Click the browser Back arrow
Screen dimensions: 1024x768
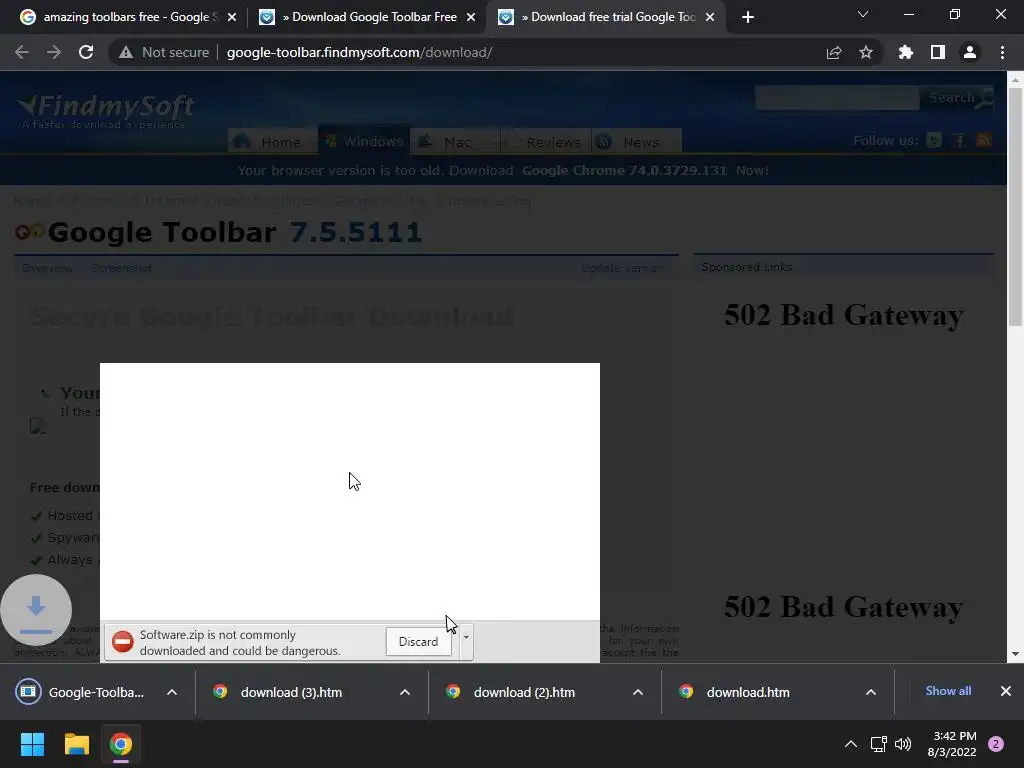click(x=22, y=52)
